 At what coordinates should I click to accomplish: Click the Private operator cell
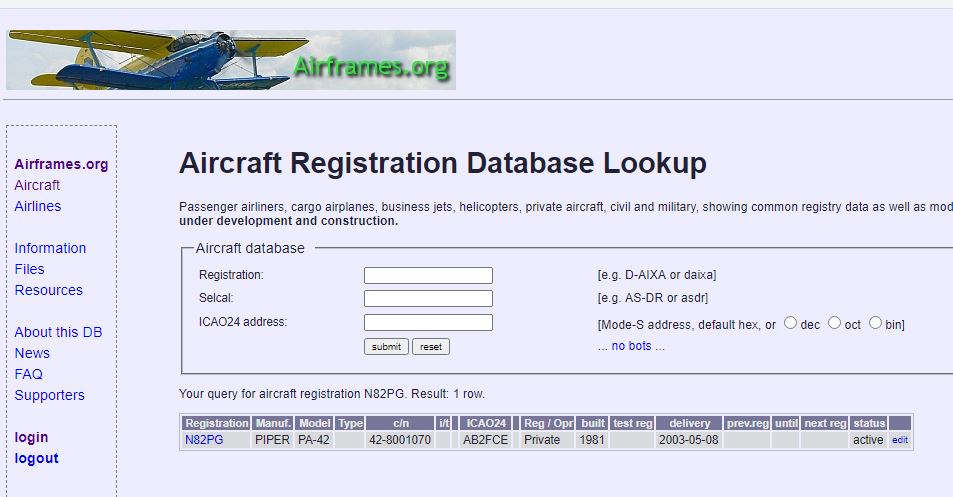click(x=549, y=440)
